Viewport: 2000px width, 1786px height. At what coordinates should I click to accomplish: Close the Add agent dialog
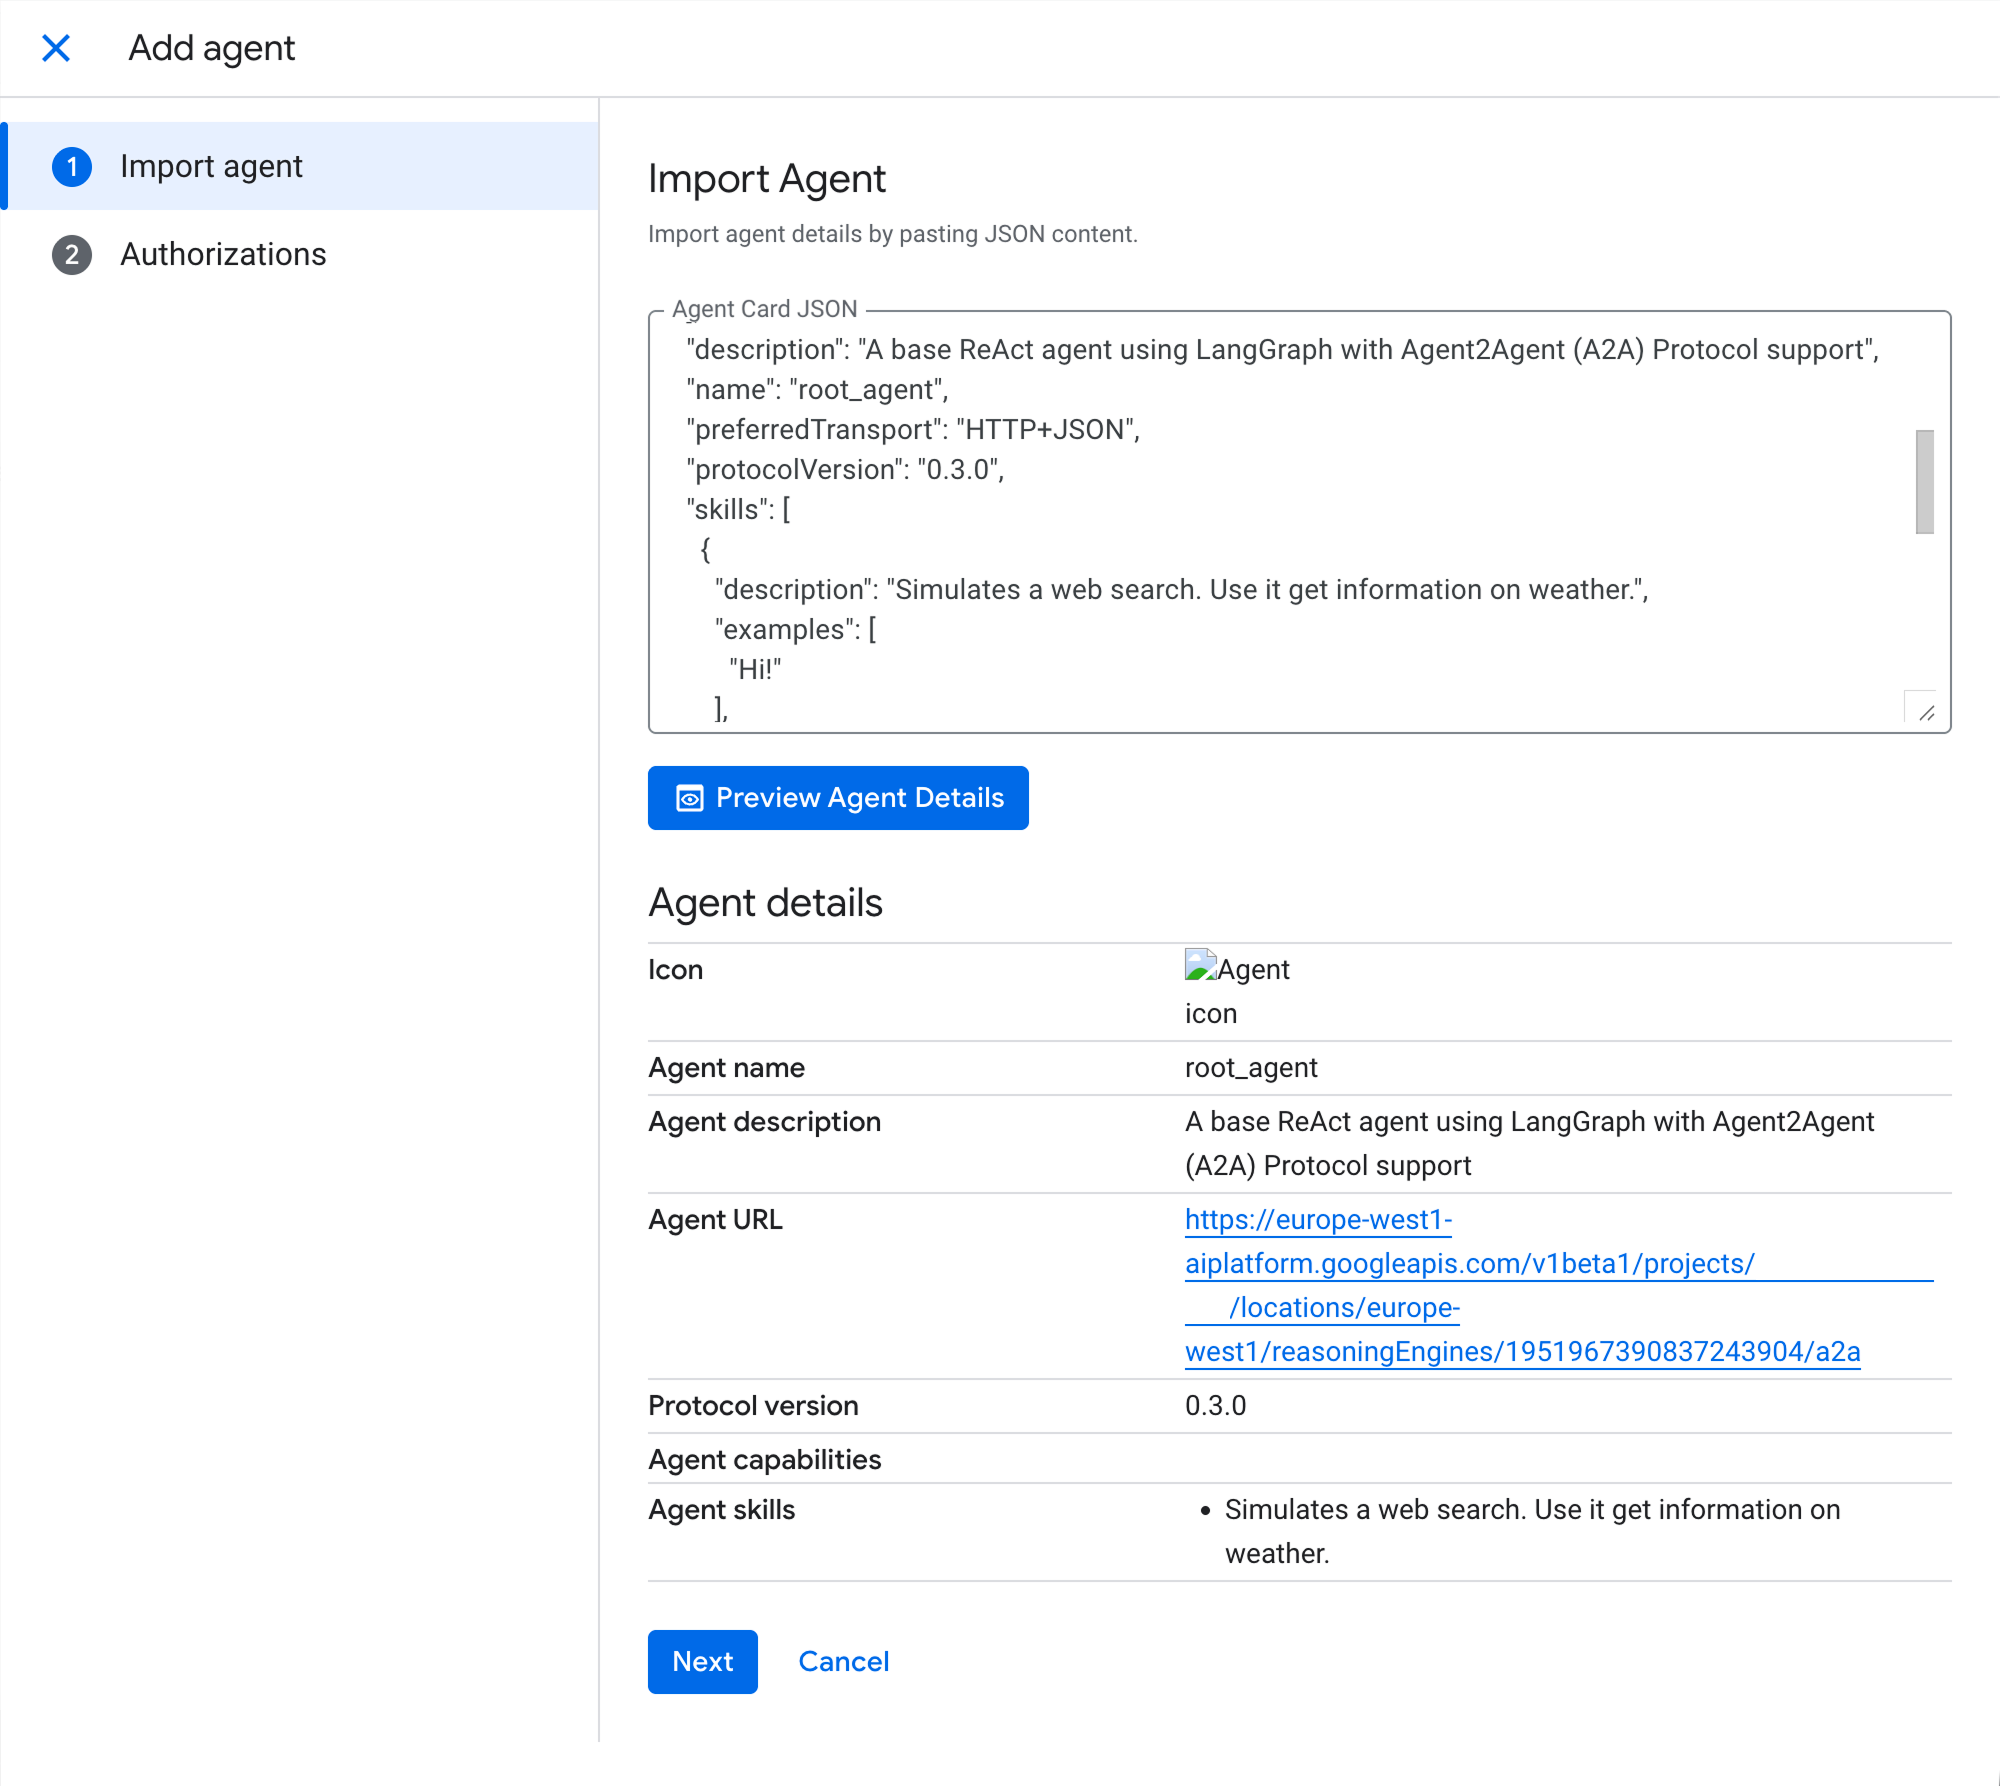56,48
